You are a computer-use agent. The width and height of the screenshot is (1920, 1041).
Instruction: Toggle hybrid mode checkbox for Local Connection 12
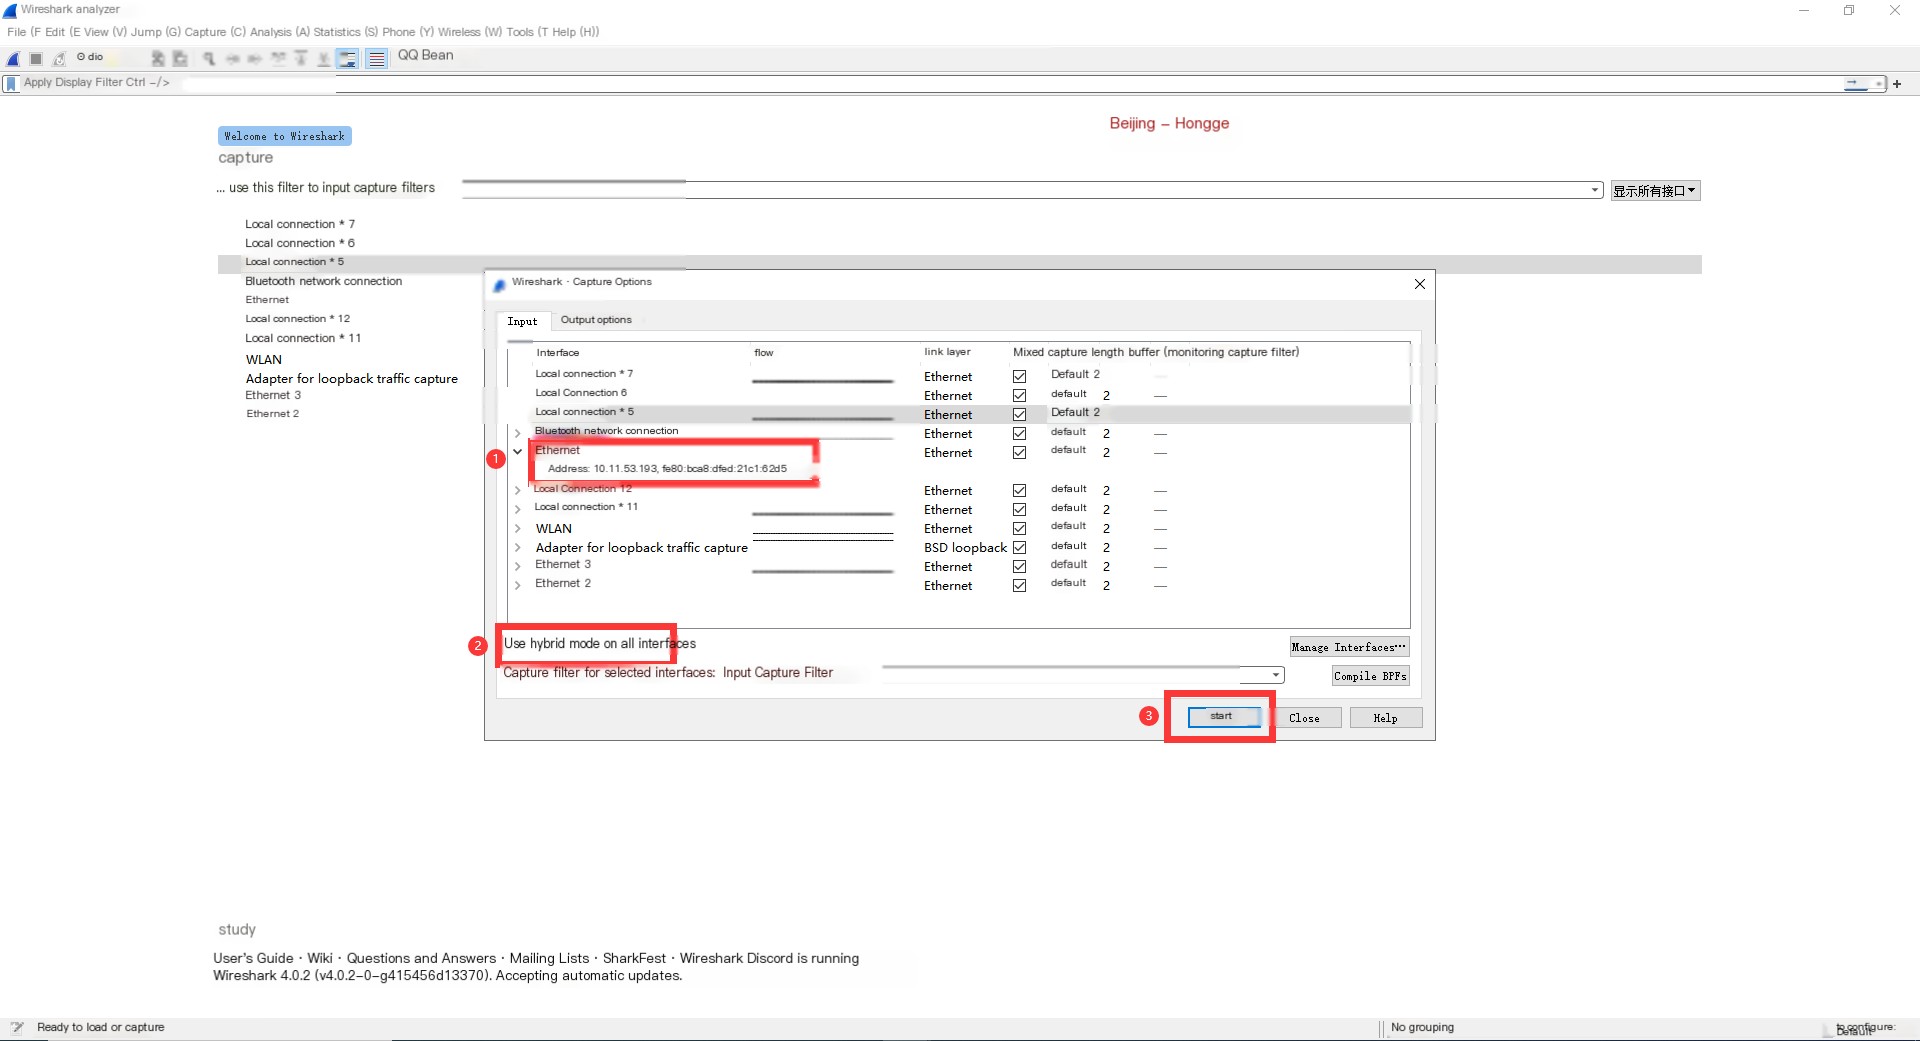point(1019,490)
